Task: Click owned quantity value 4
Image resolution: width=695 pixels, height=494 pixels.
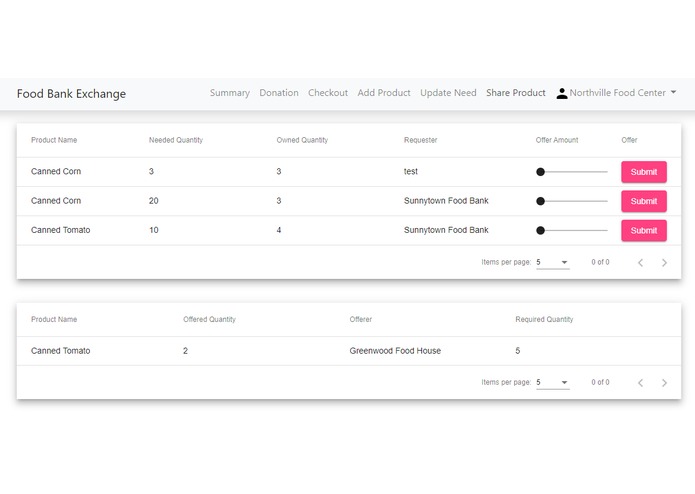Action: [279, 230]
